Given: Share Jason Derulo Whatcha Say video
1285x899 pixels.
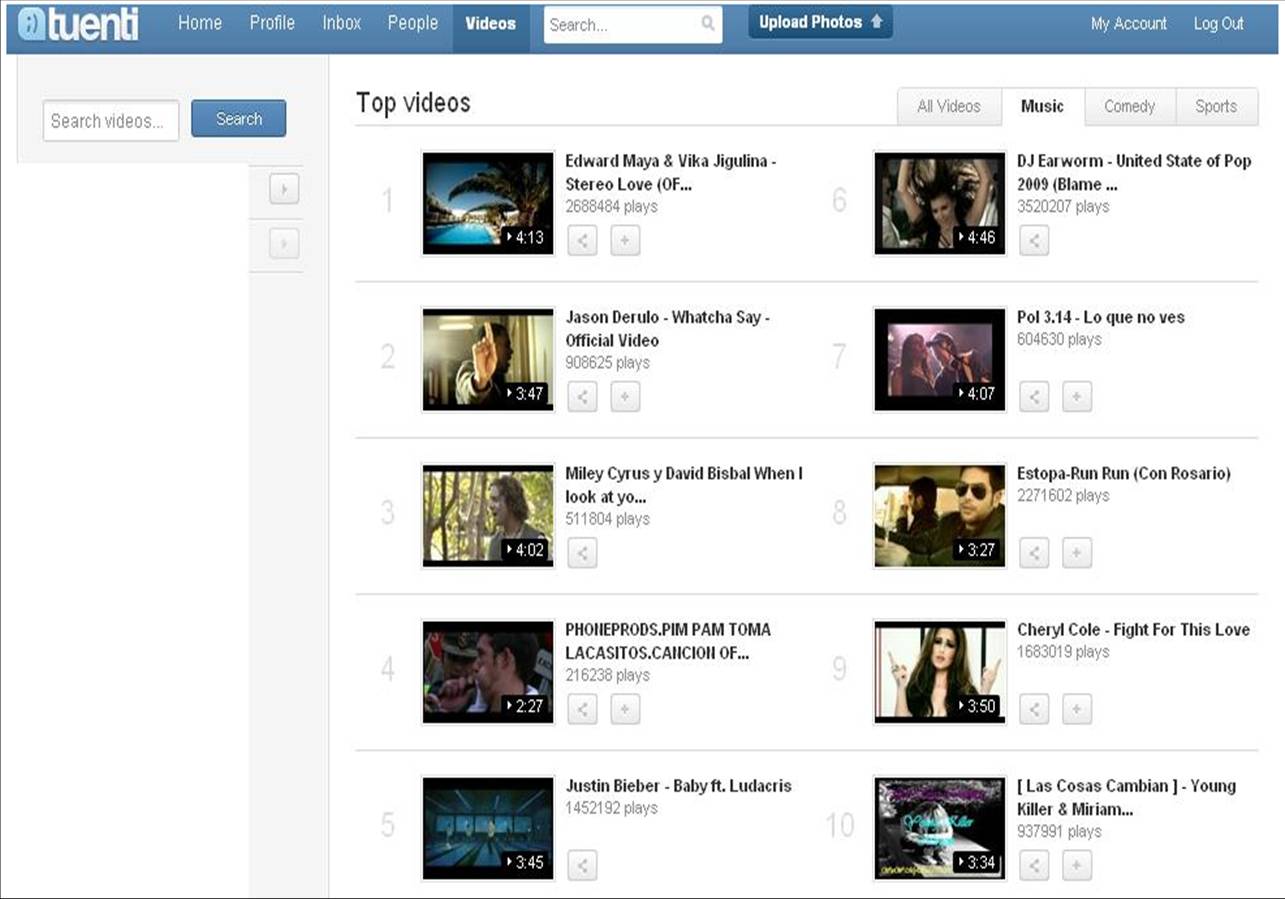Looking at the screenshot, I should point(582,396).
